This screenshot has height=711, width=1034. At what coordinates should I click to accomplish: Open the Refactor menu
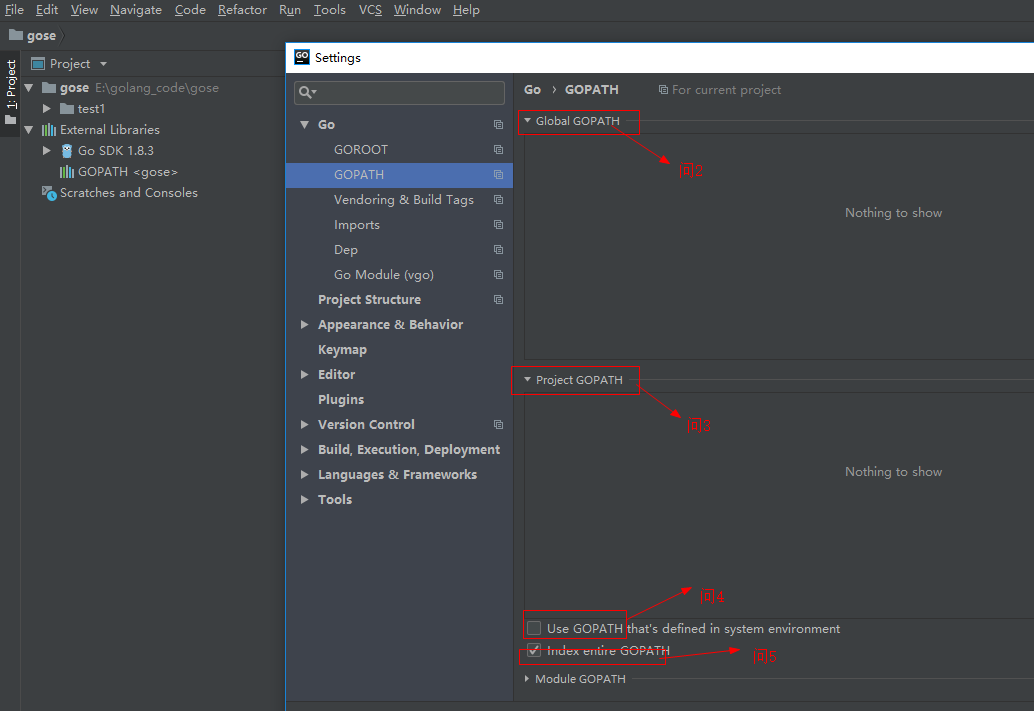(242, 10)
